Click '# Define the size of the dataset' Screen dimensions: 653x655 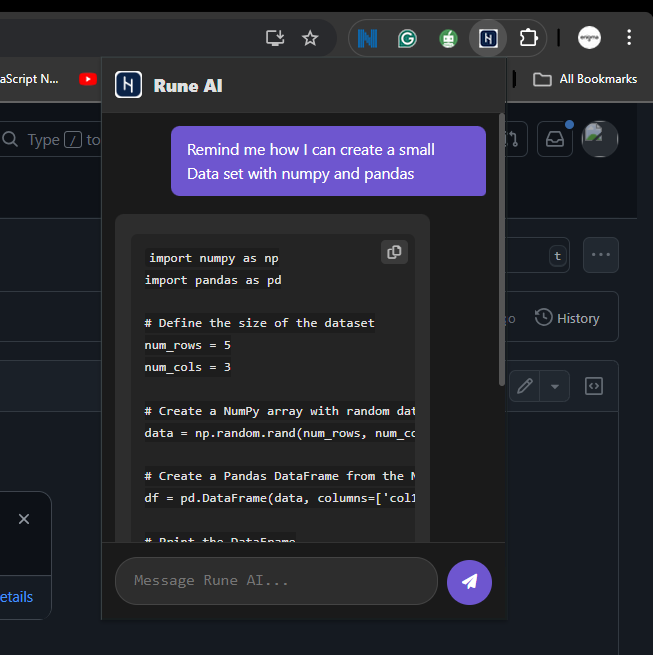point(259,323)
